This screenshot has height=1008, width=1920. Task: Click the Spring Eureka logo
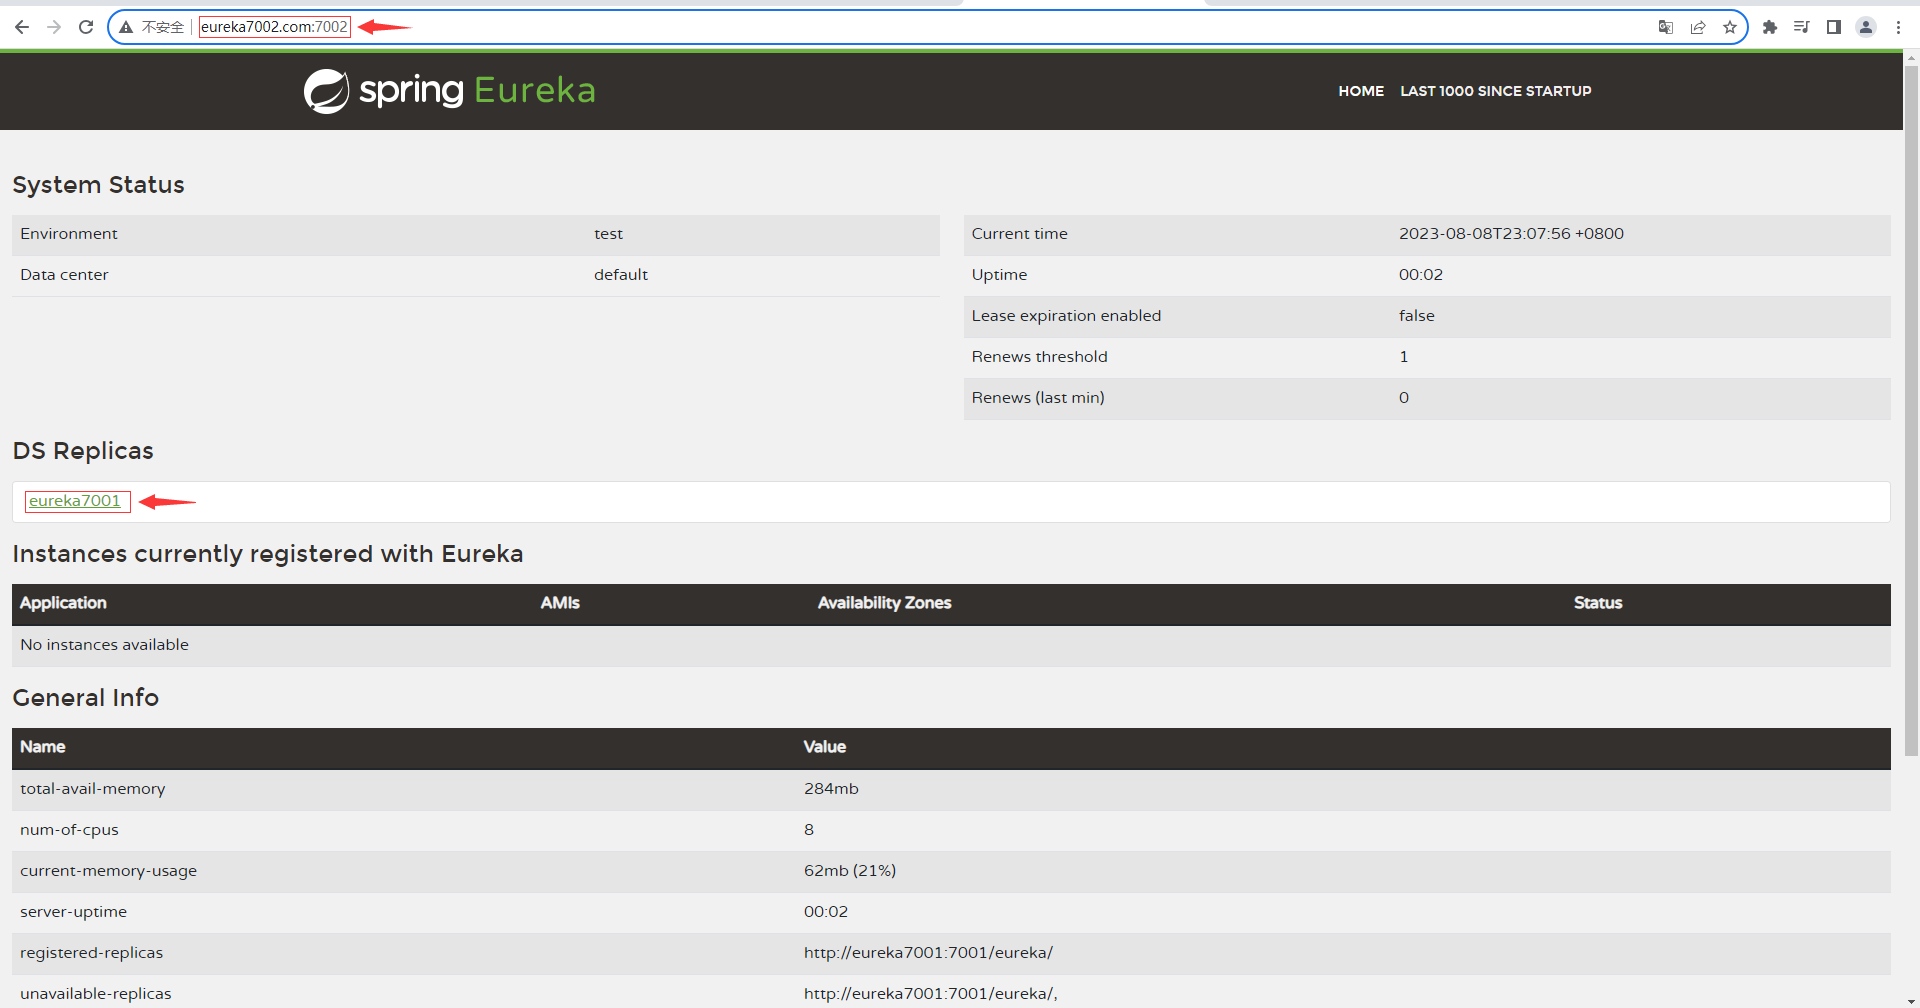click(449, 91)
